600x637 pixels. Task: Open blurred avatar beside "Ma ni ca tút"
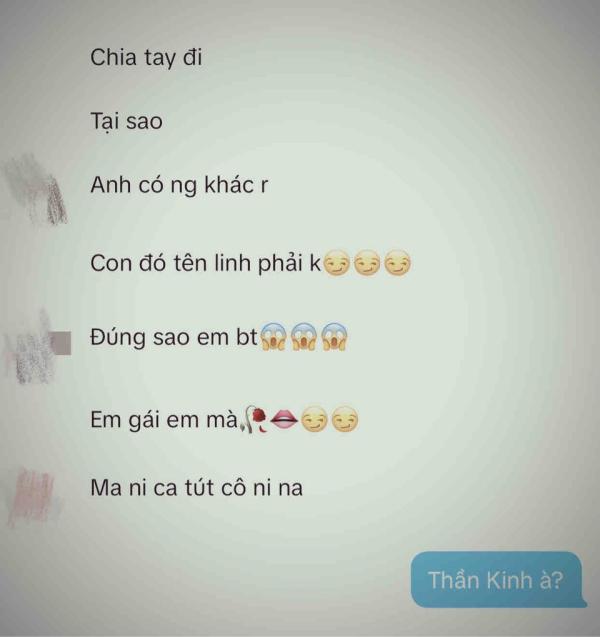[32, 498]
